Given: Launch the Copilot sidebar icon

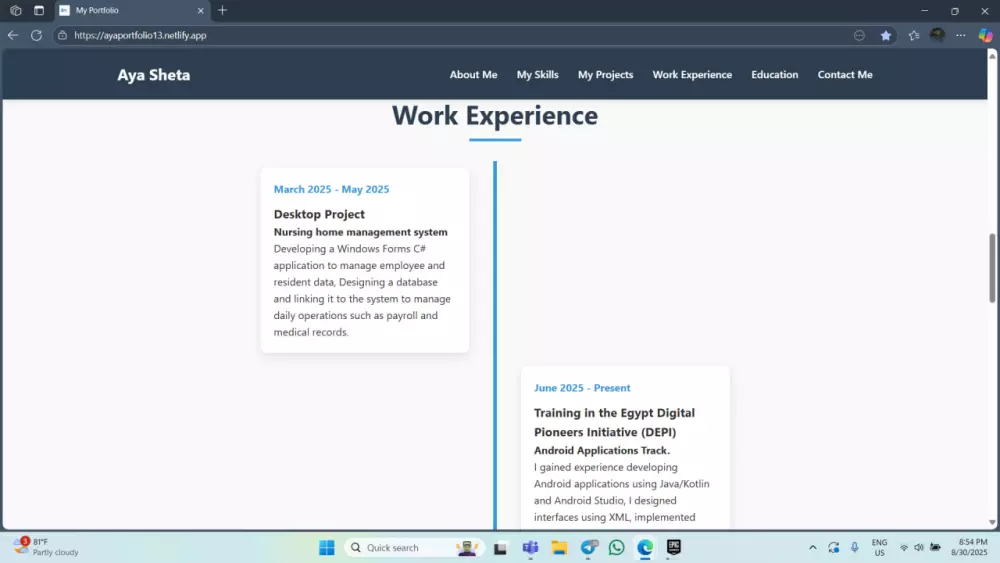Looking at the screenshot, I should tap(985, 36).
